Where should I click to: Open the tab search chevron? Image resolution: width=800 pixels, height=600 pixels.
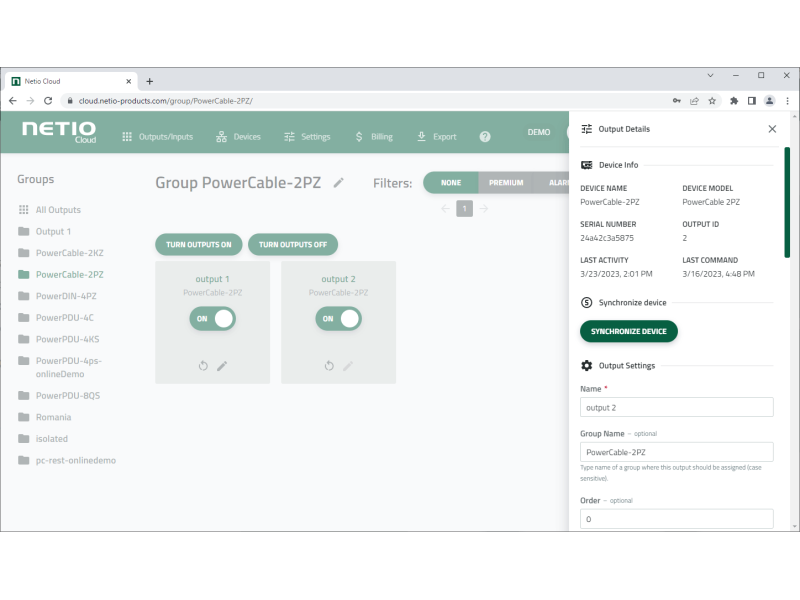click(710, 76)
